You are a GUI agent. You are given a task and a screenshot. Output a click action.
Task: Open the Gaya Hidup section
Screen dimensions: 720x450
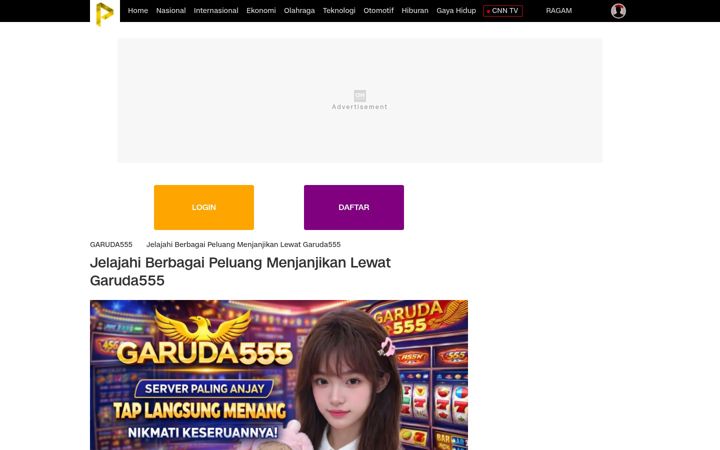click(x=456, y=11)
